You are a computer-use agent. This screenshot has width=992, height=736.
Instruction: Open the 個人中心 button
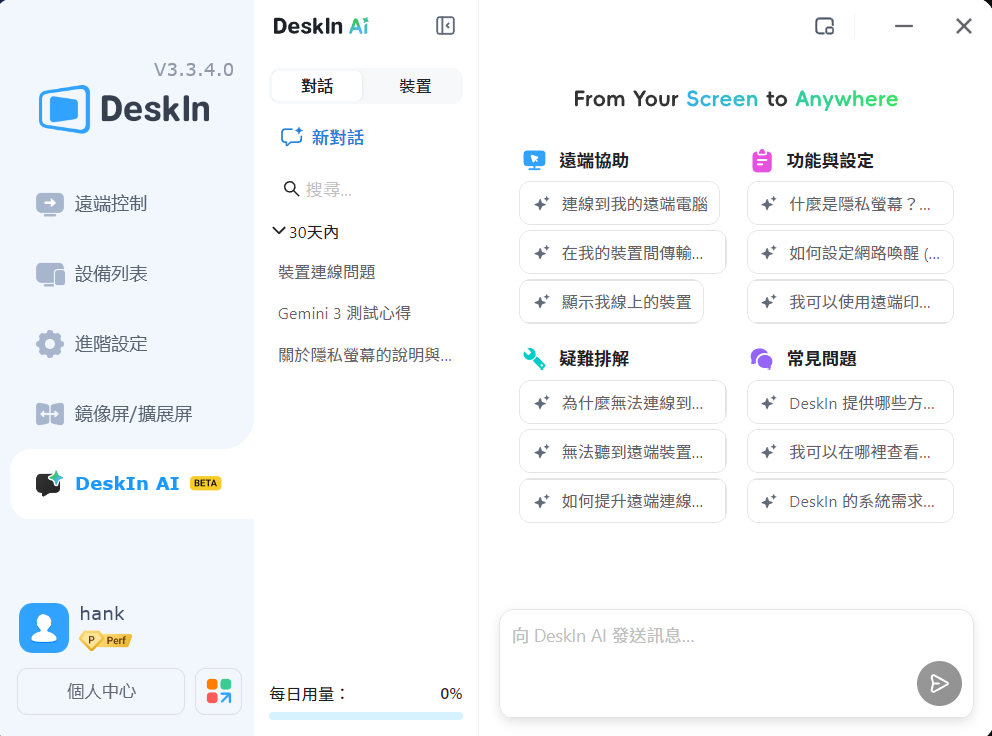click(101, 691)
